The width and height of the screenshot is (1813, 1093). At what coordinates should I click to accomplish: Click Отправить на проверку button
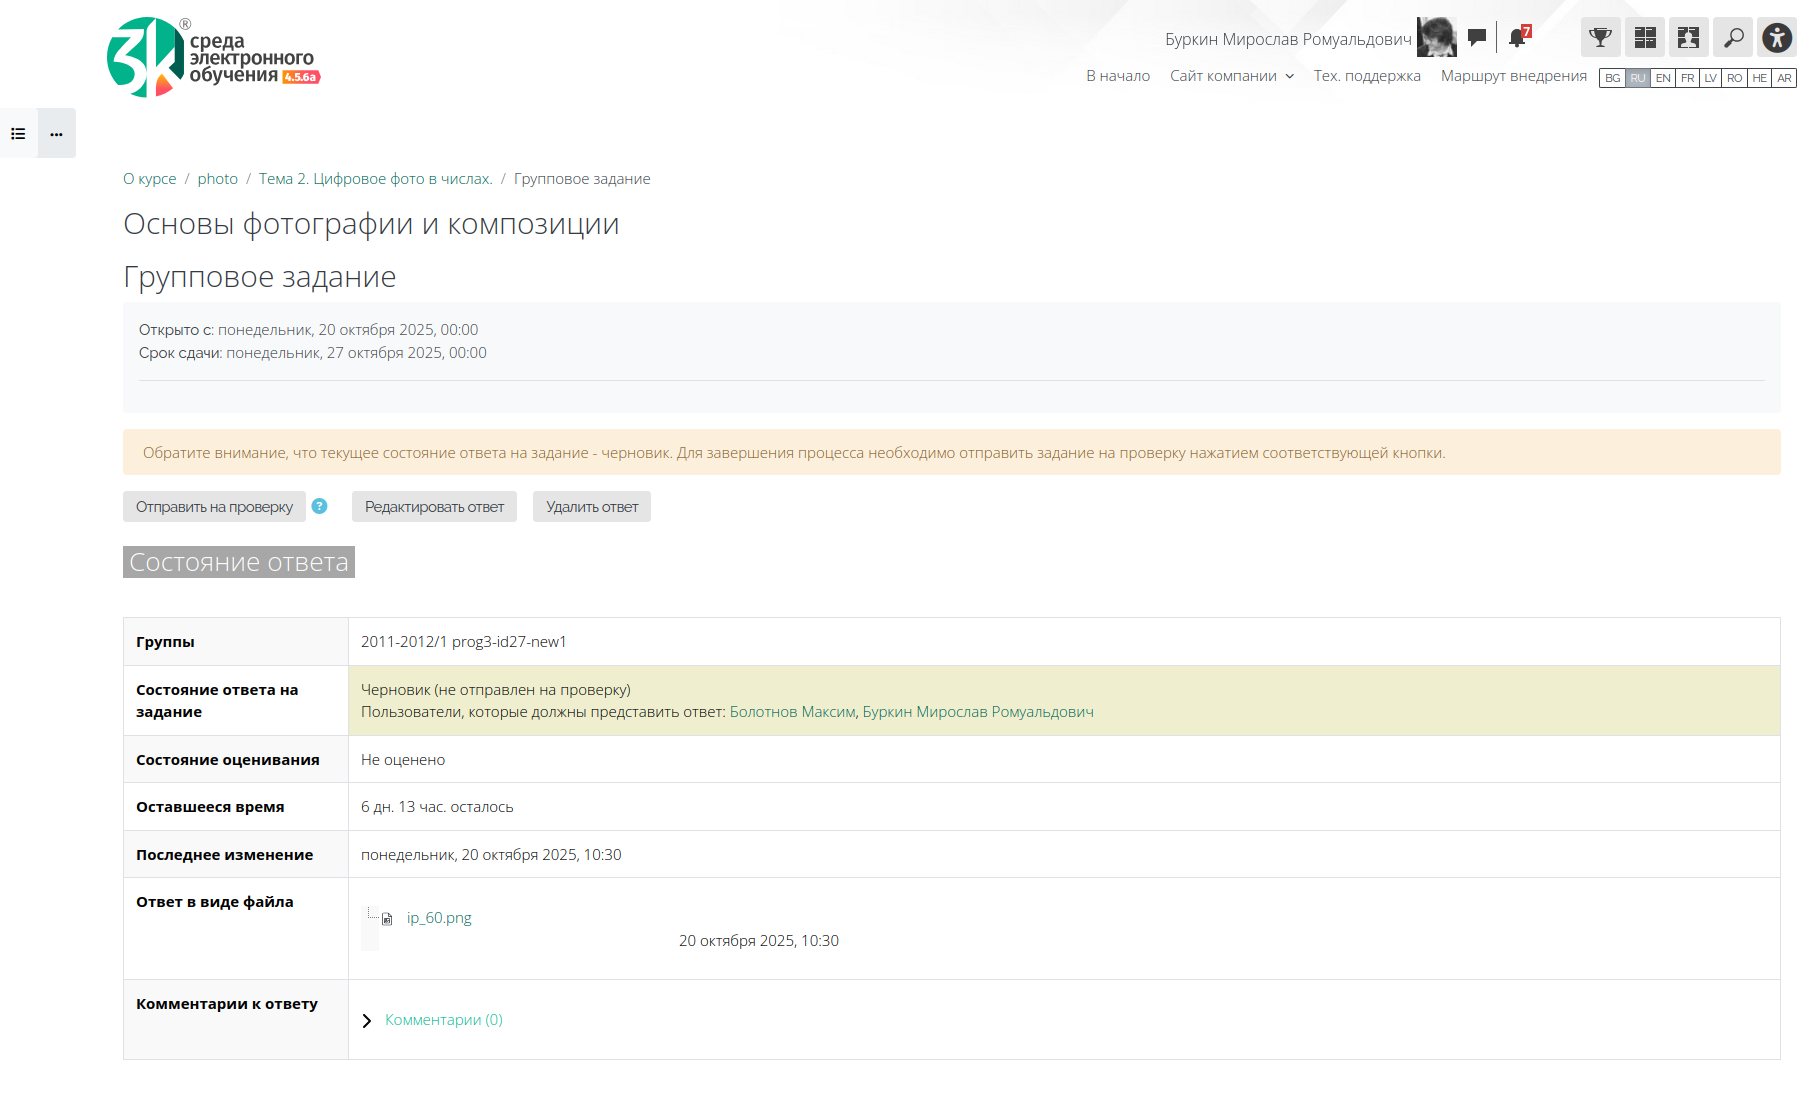click(x=214, y=507)
